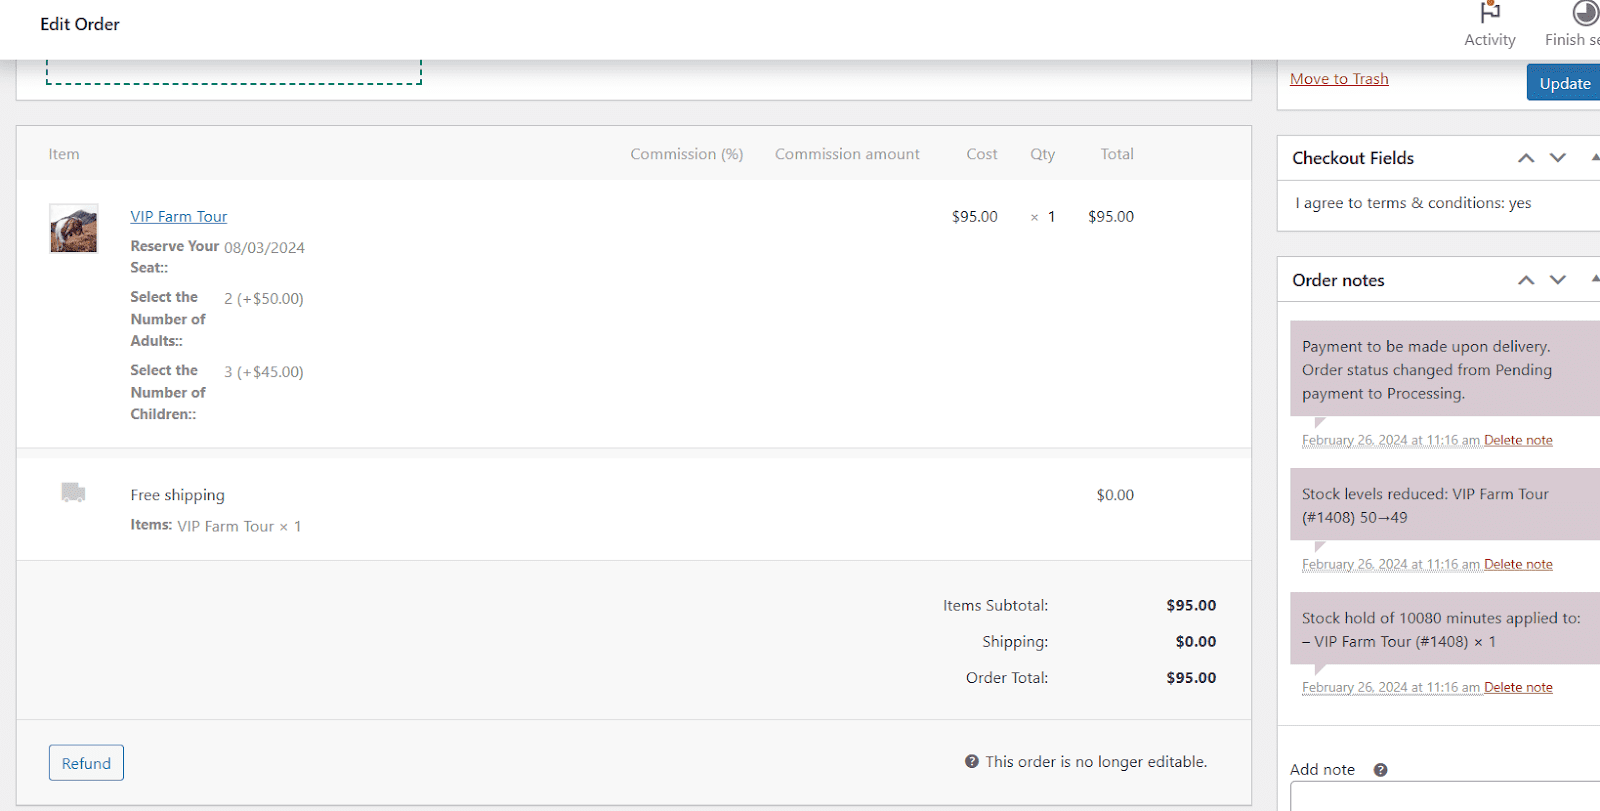Delete the Stock levels reduced note
The image size is (1600, 811).
point(1518,564)
